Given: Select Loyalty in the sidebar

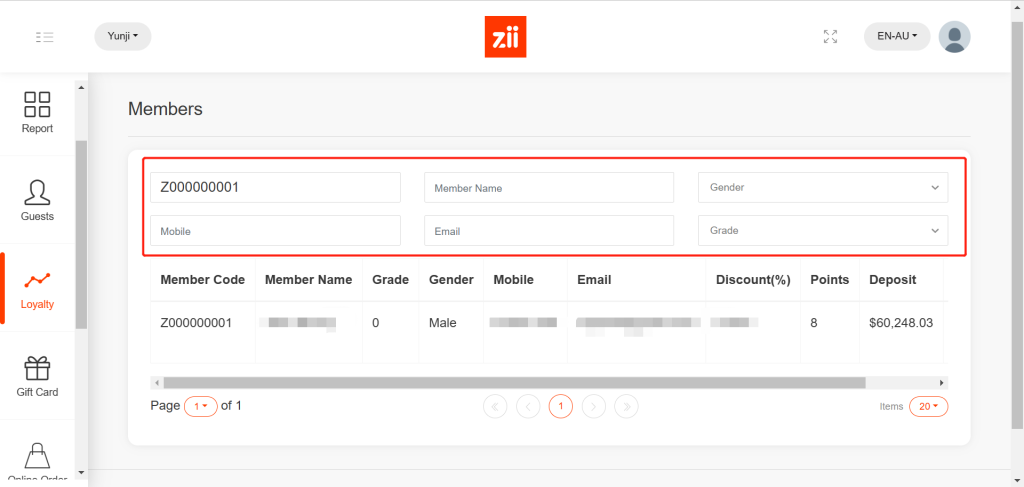Looking at the screenshot, I should tap(37, 289).
